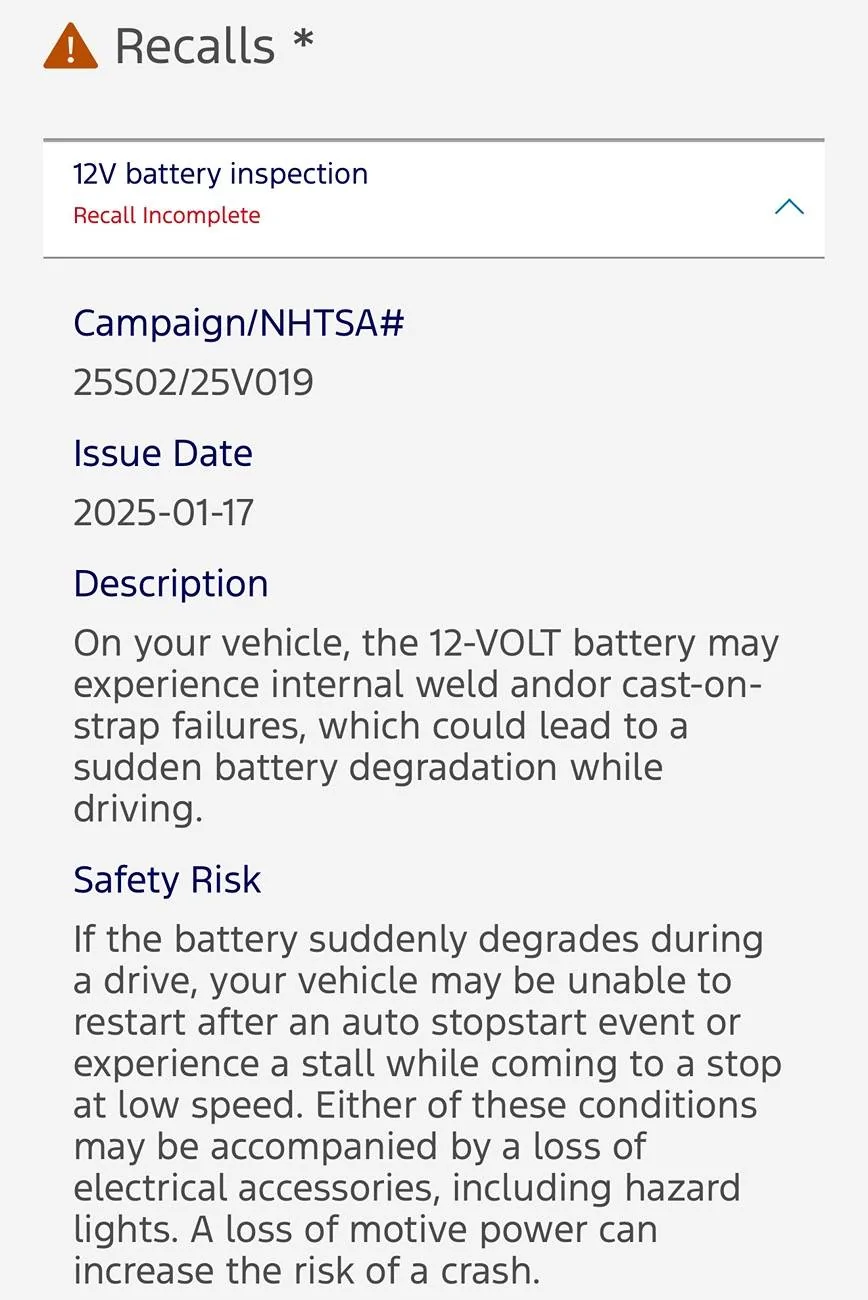Tap "increase the risk of a crash." text
Image resolution: width=868 pixels, height=1300 pixels.
pos(306,1270)
